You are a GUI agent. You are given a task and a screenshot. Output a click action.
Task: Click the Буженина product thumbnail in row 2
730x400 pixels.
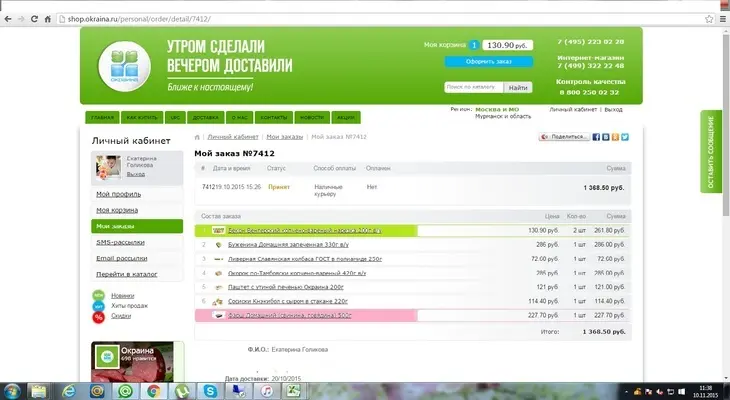coord(218,244)
